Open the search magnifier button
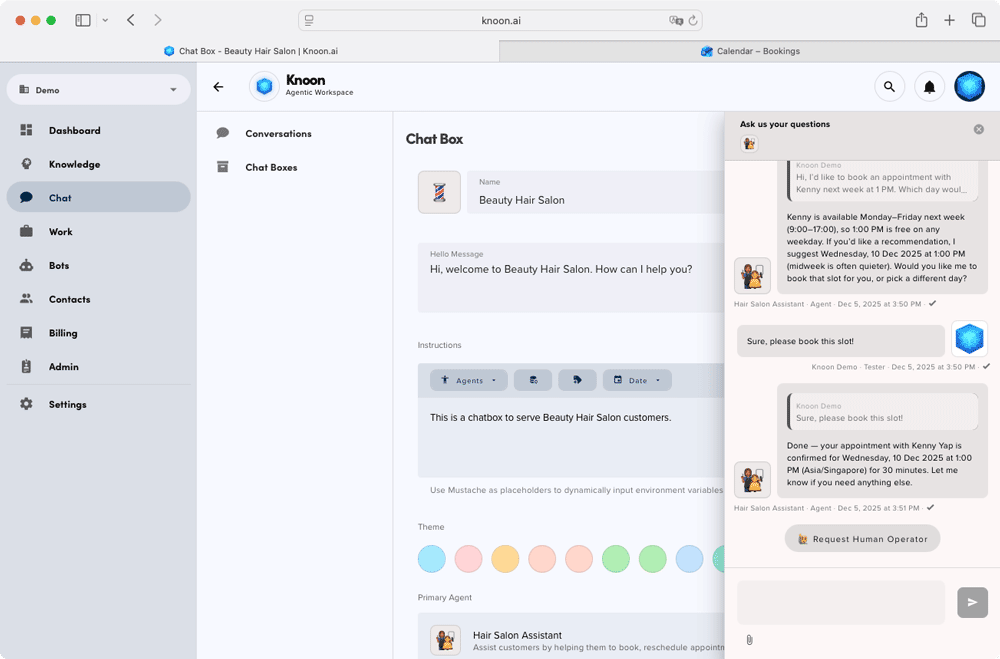Viewport: 1000px width, 659px height. pyautogui.click(x=889, y=87)
